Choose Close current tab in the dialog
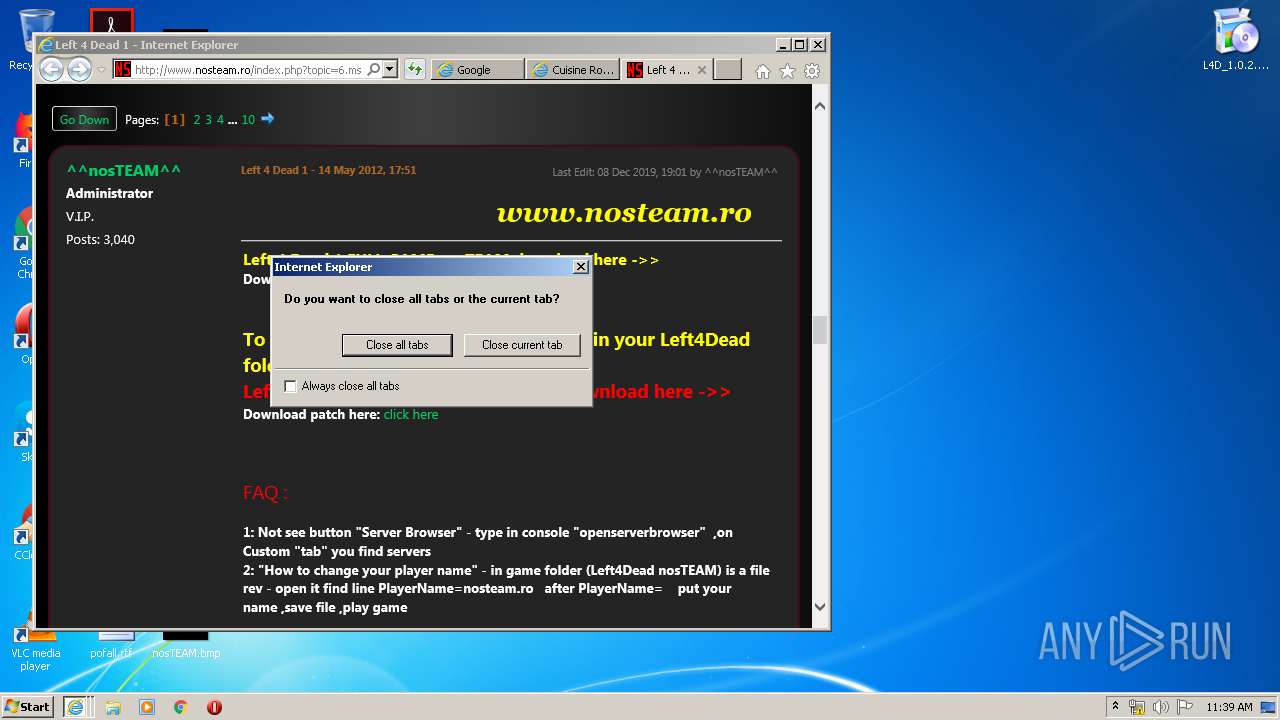This screenshot has height=720, width=1280. click(x=522, y=345)
